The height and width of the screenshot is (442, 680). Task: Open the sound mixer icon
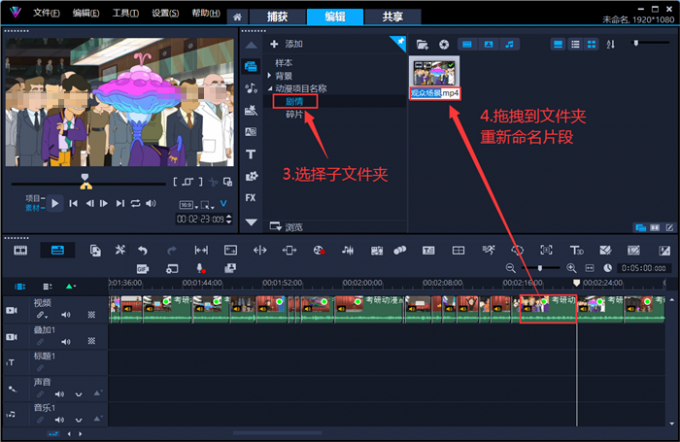tap(348, 250)
